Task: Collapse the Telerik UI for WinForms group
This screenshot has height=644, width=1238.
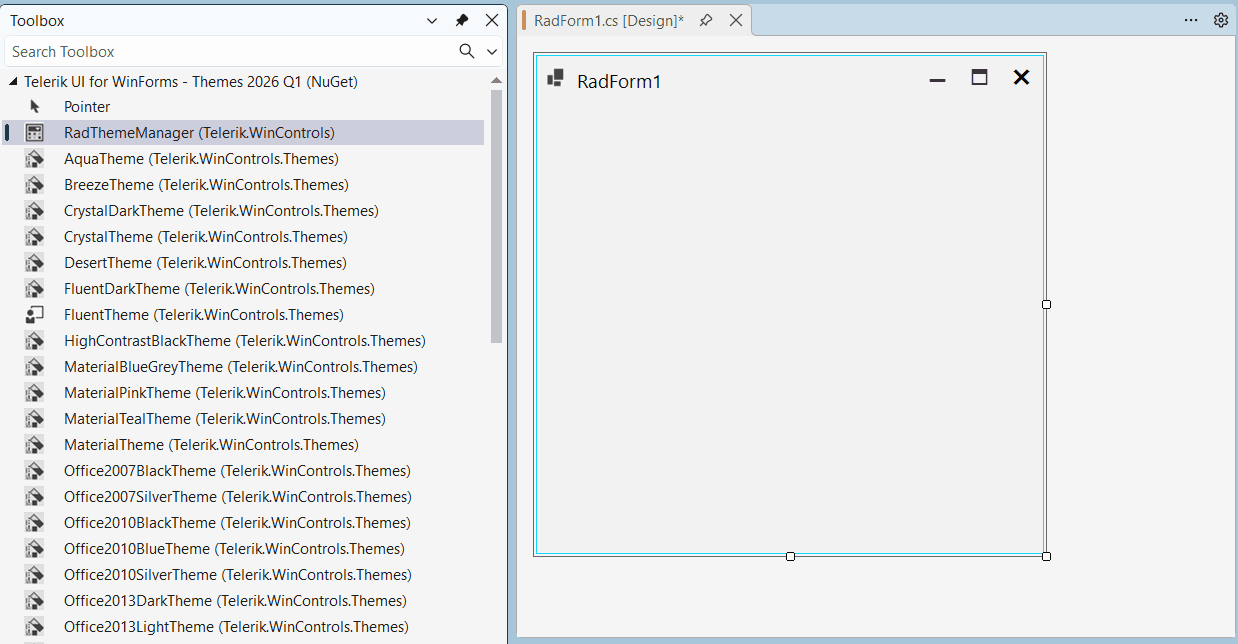Action: point(13,81)
